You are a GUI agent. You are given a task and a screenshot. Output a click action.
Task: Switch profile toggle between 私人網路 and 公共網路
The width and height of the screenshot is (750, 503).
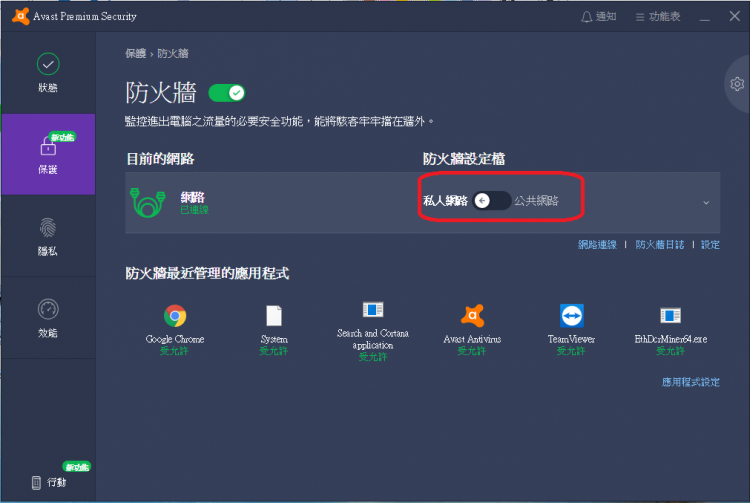pos(491,201)
